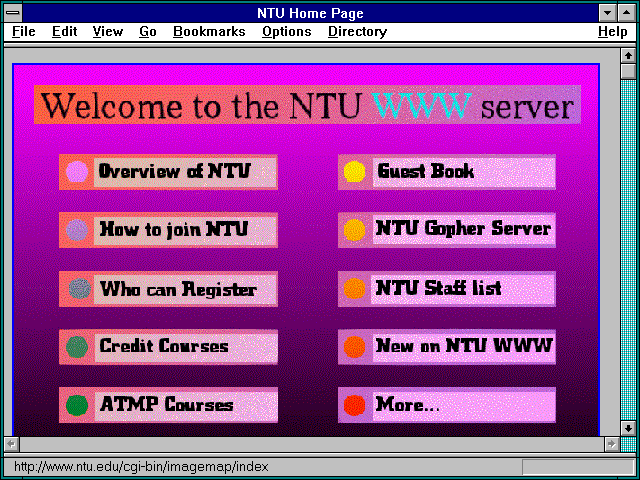Open the Go menu

(x=148, y=31)
